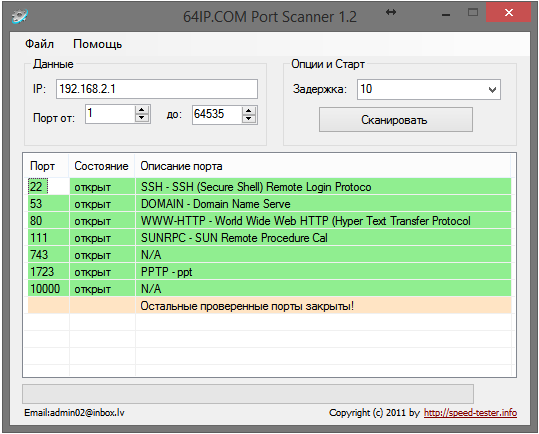Viewport: 539px width, 434px height.
Task: Select the port 80 WWW-HTTP row
Action: pos(270,221)
